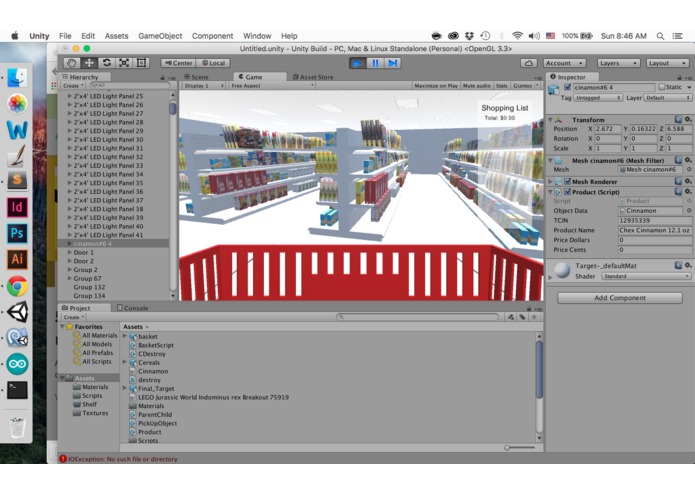This screenshot has height=494, width=695.
Task: Open Finder from the Dock
Action: point(17,78)
